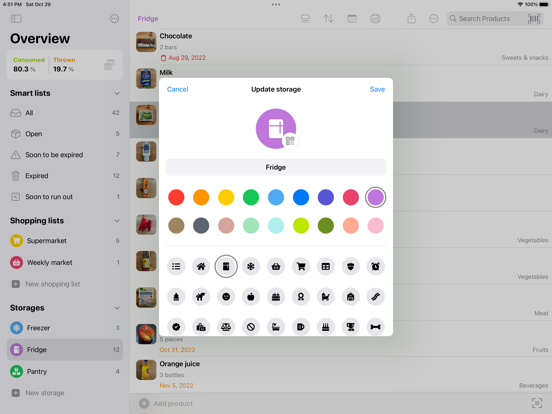This screenshot has height=414, width=552.
Task: Select the verified badge icon
Action: tap(176, 327)
